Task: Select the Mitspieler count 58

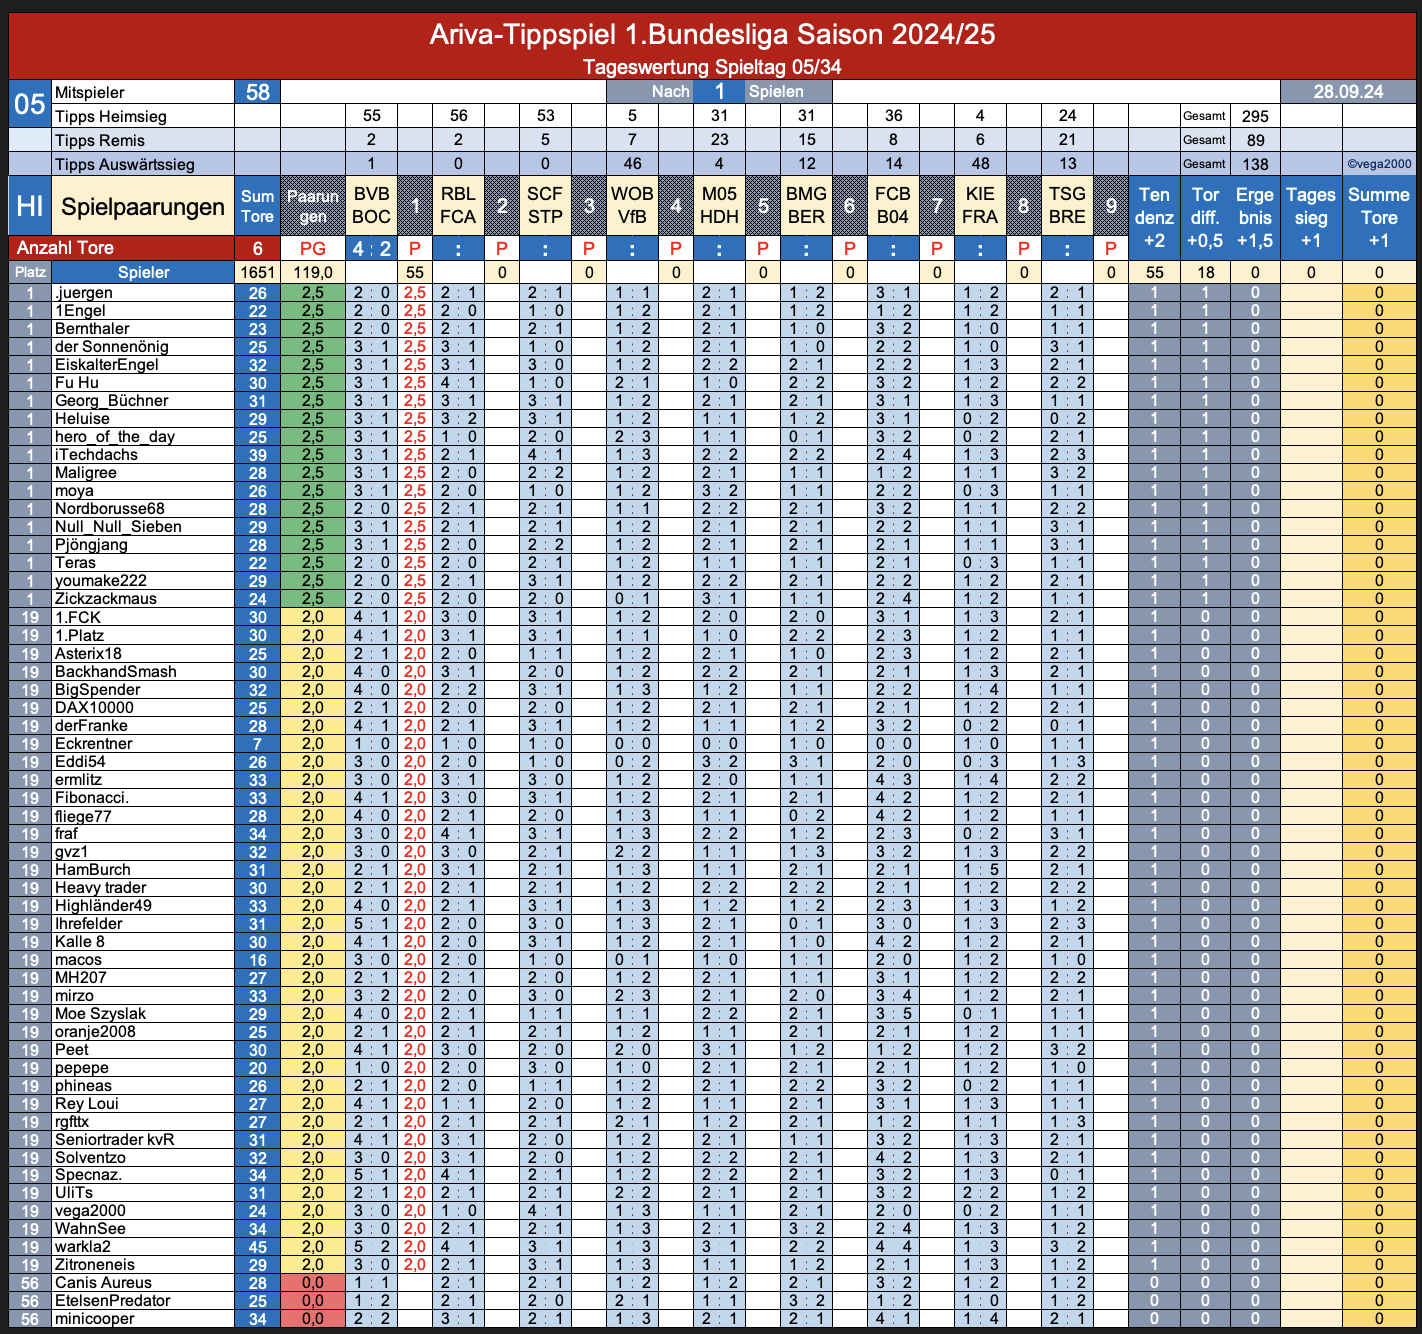Action: click(x=258, y=92)
